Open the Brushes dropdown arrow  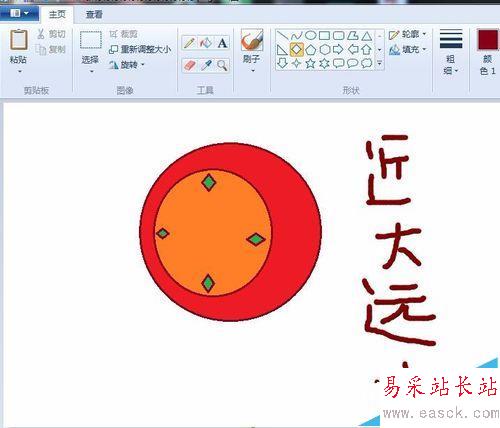pos(252,71)
